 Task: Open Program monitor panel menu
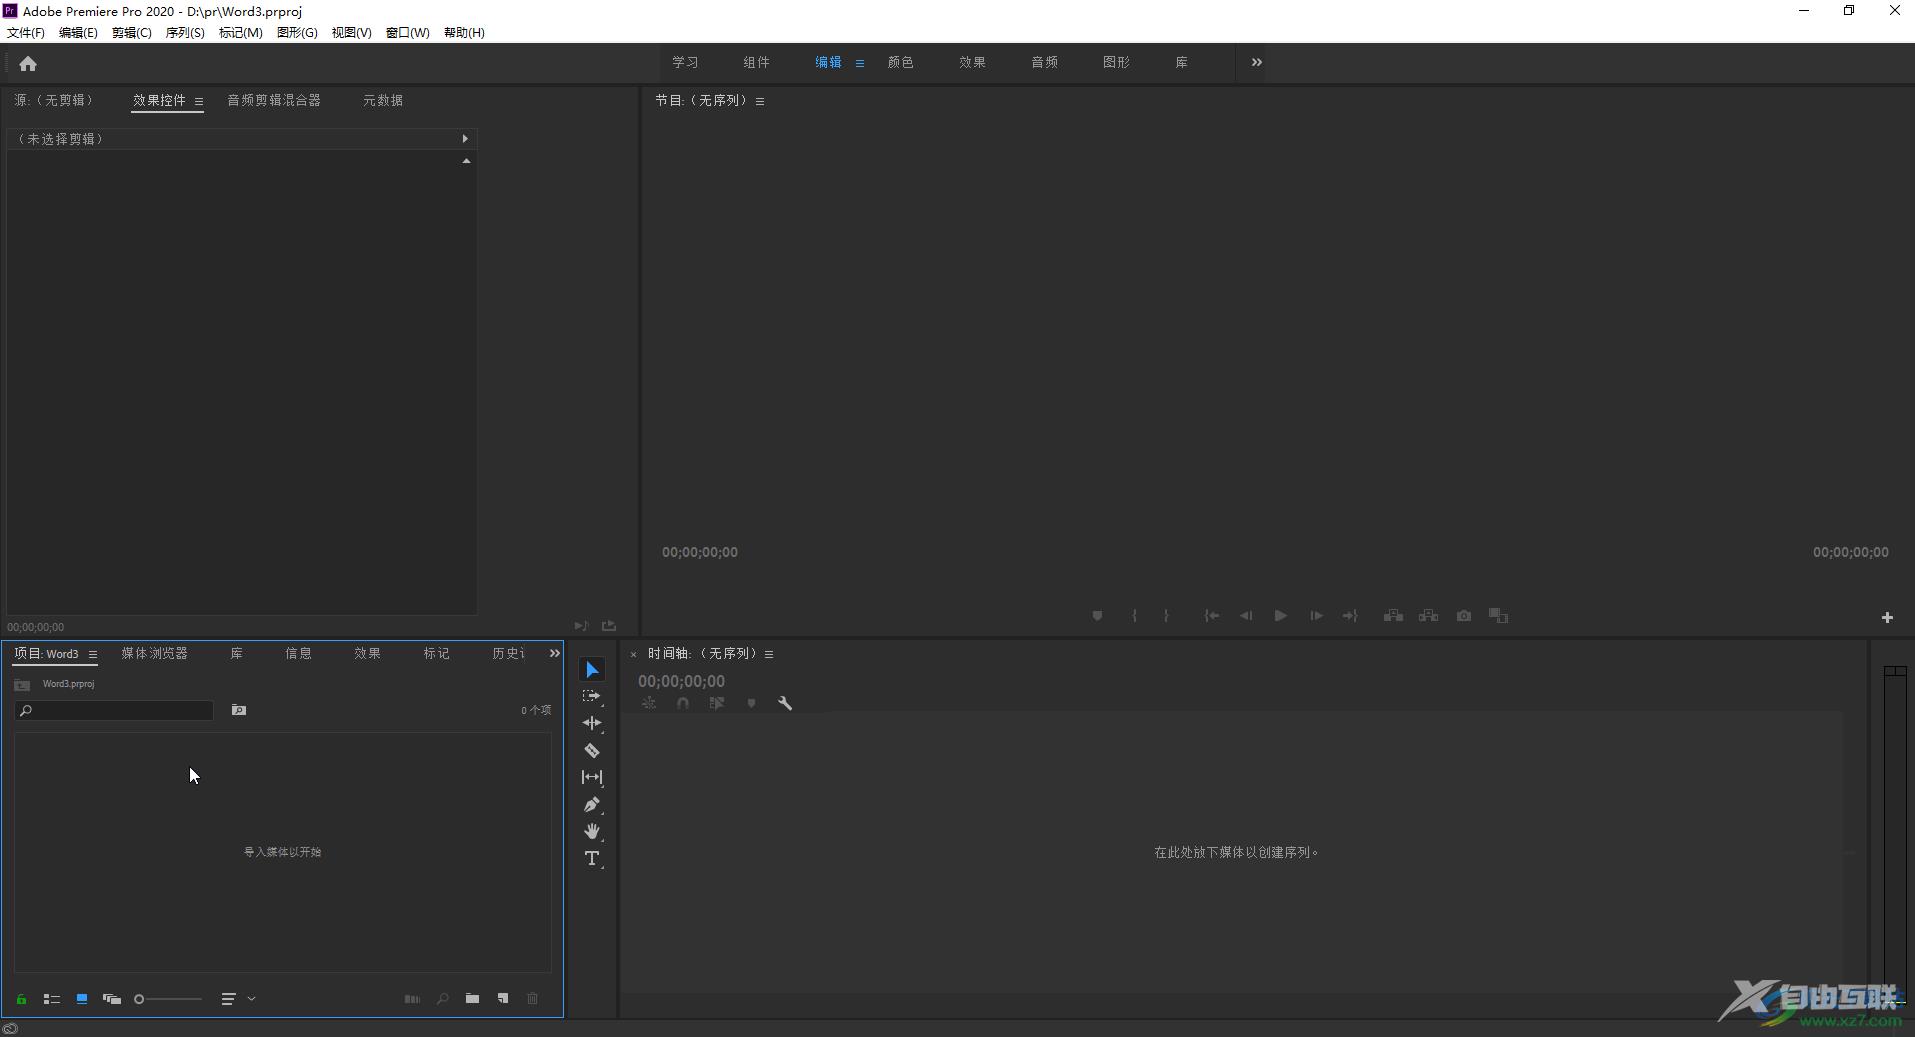(760, 101)
